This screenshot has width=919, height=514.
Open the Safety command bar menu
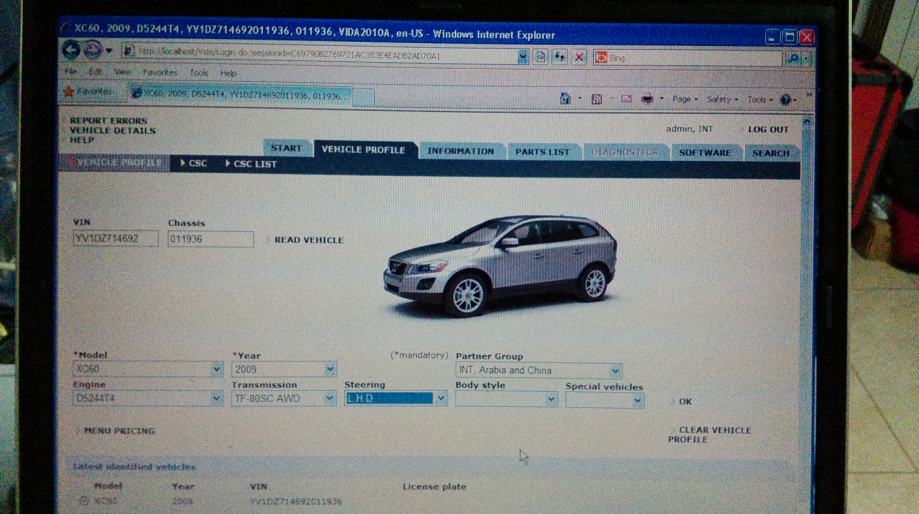[722, 99]
